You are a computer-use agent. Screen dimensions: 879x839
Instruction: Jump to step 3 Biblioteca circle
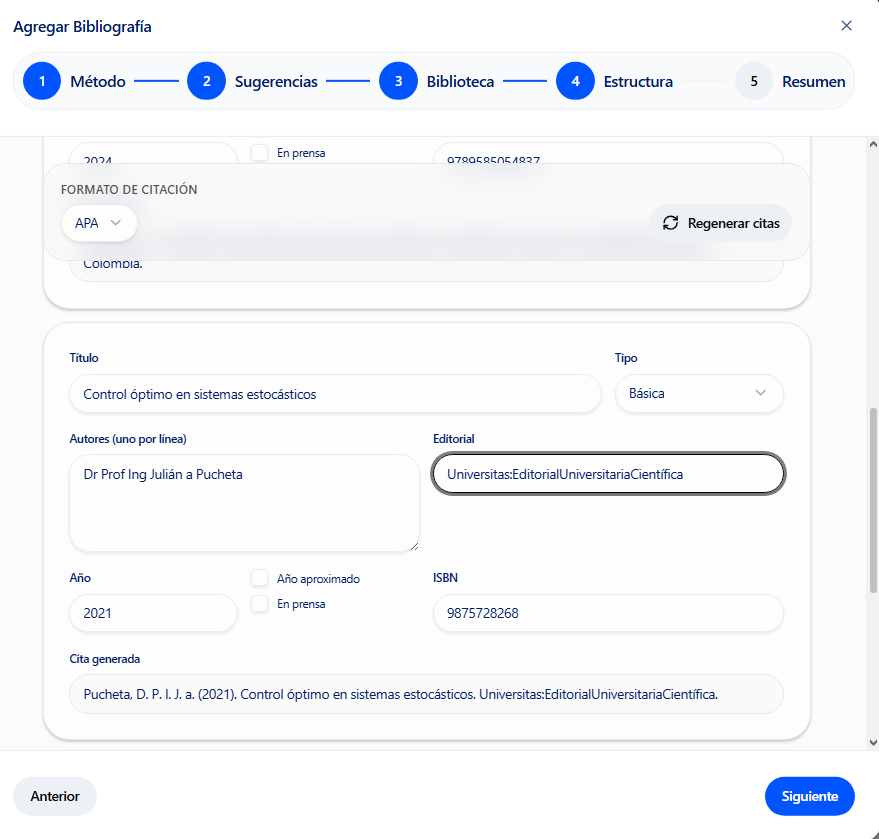coord(398,82)
